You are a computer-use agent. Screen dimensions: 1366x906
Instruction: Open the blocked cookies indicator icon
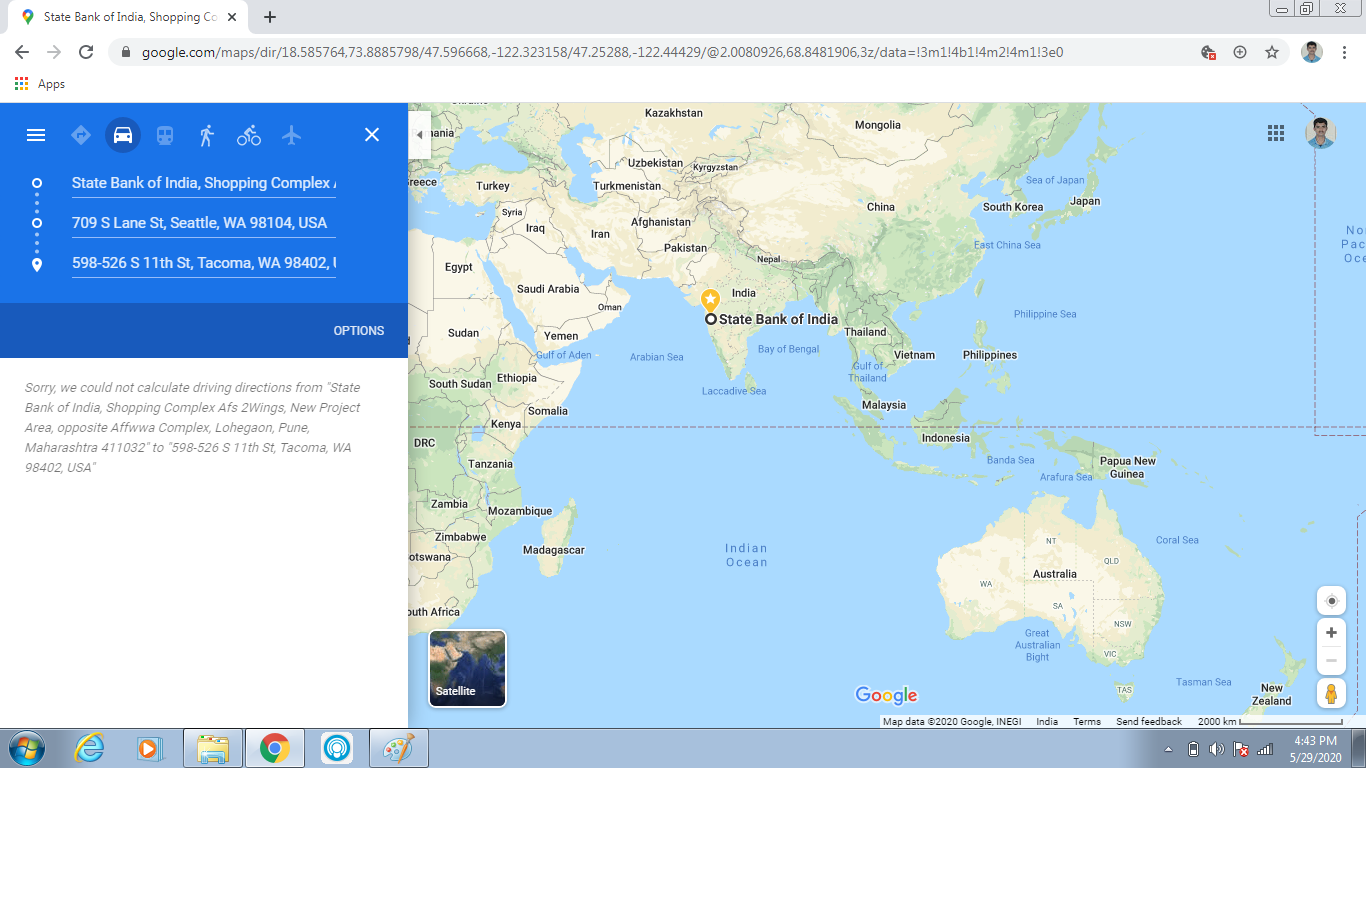[x=1208, y=52]
